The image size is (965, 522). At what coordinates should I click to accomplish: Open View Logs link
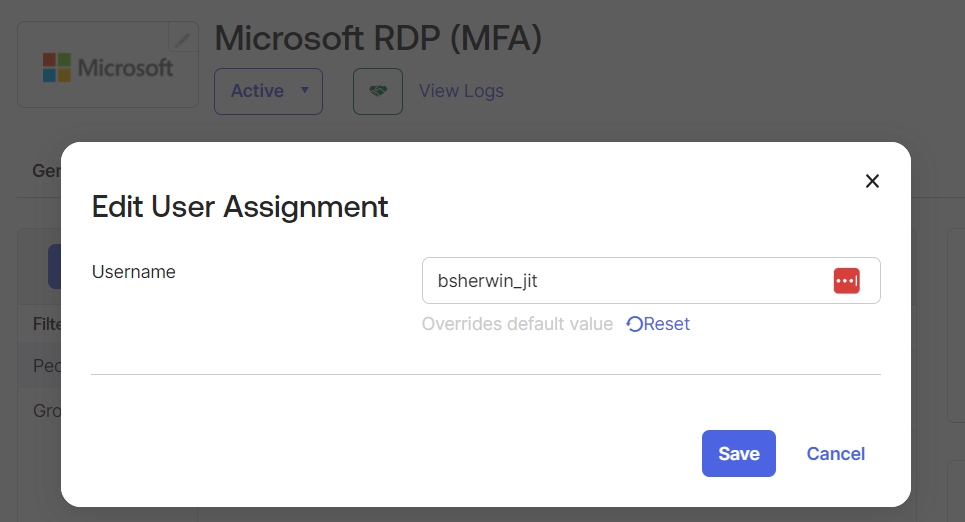coord(461,91)
